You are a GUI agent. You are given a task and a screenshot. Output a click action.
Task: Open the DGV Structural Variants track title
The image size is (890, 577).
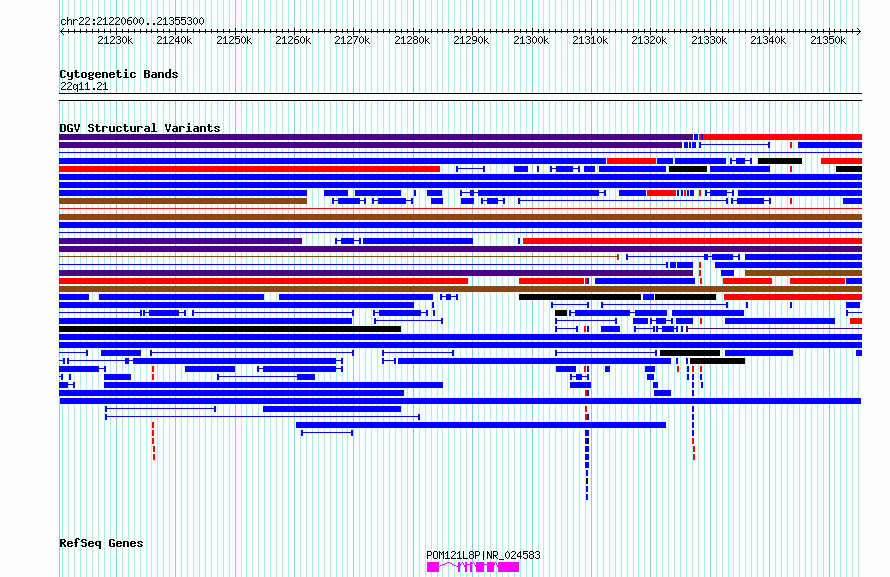coord(140,128)
